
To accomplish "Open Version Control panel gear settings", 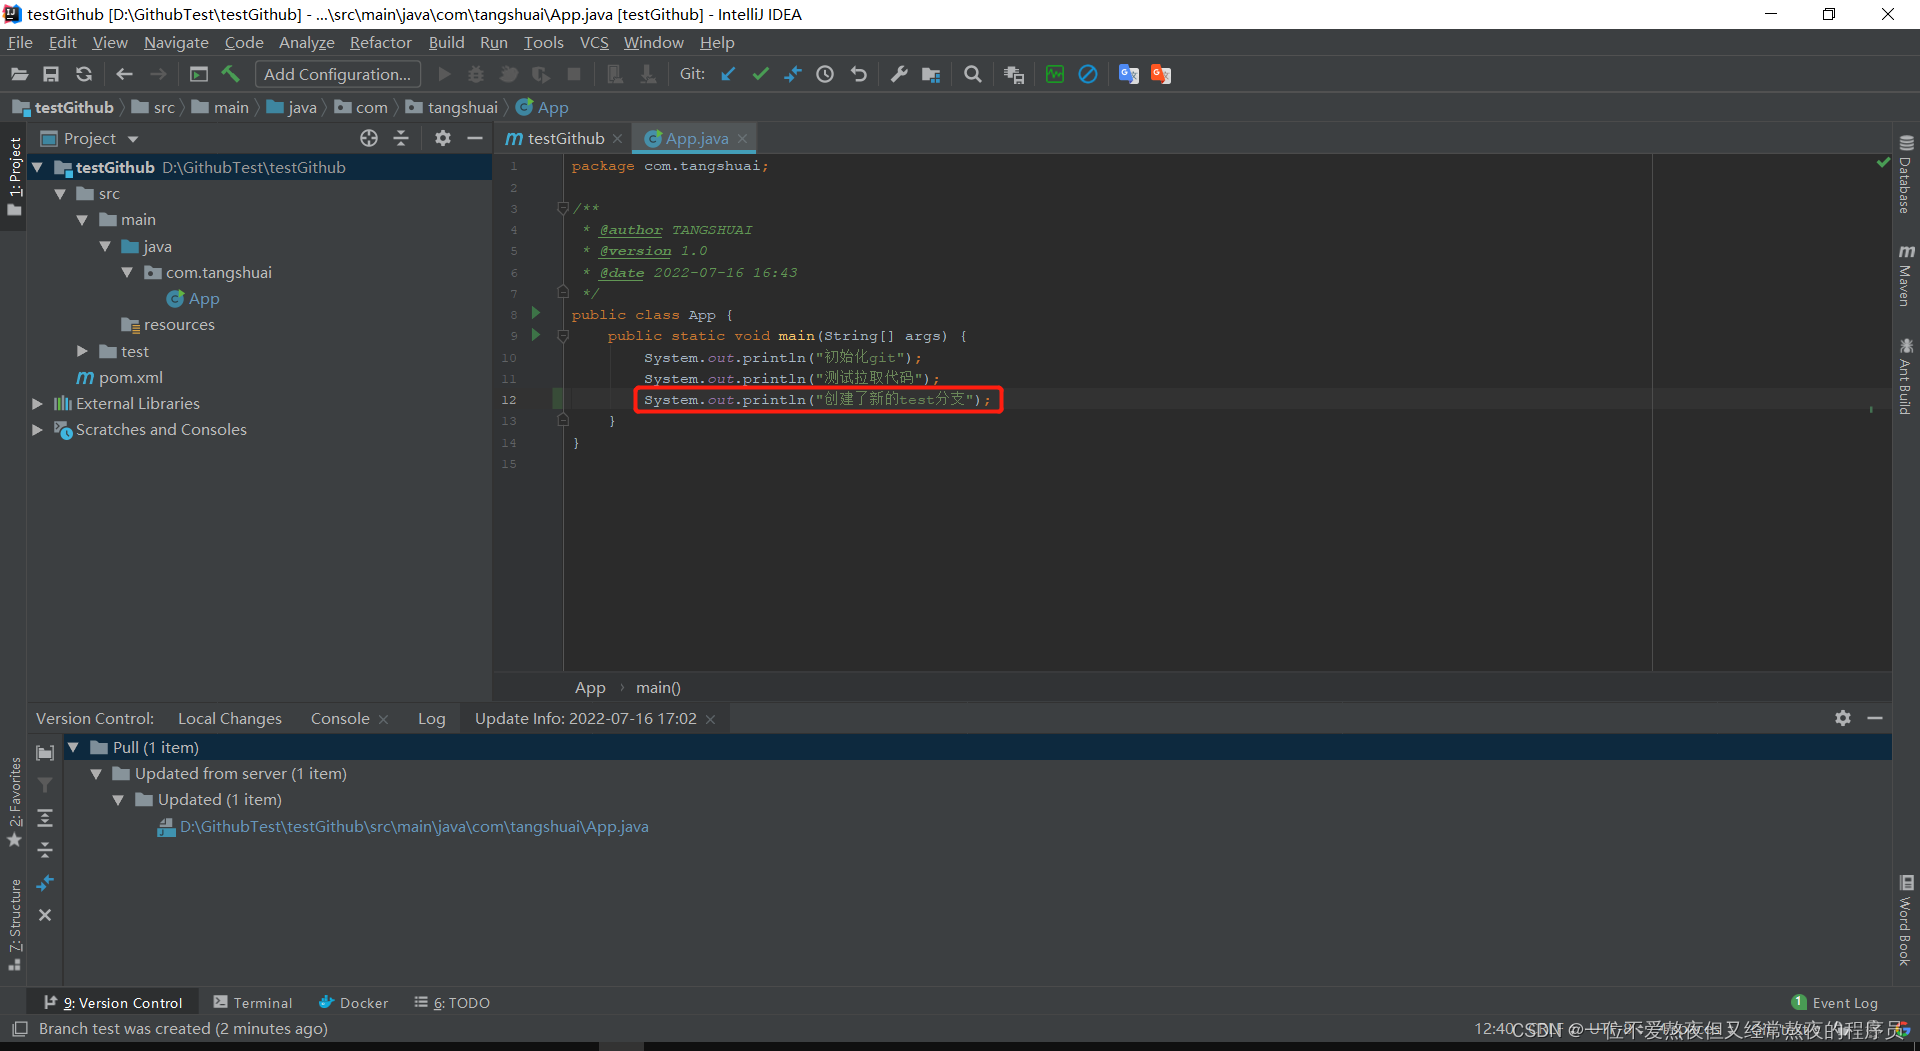I will point(1843,718).
